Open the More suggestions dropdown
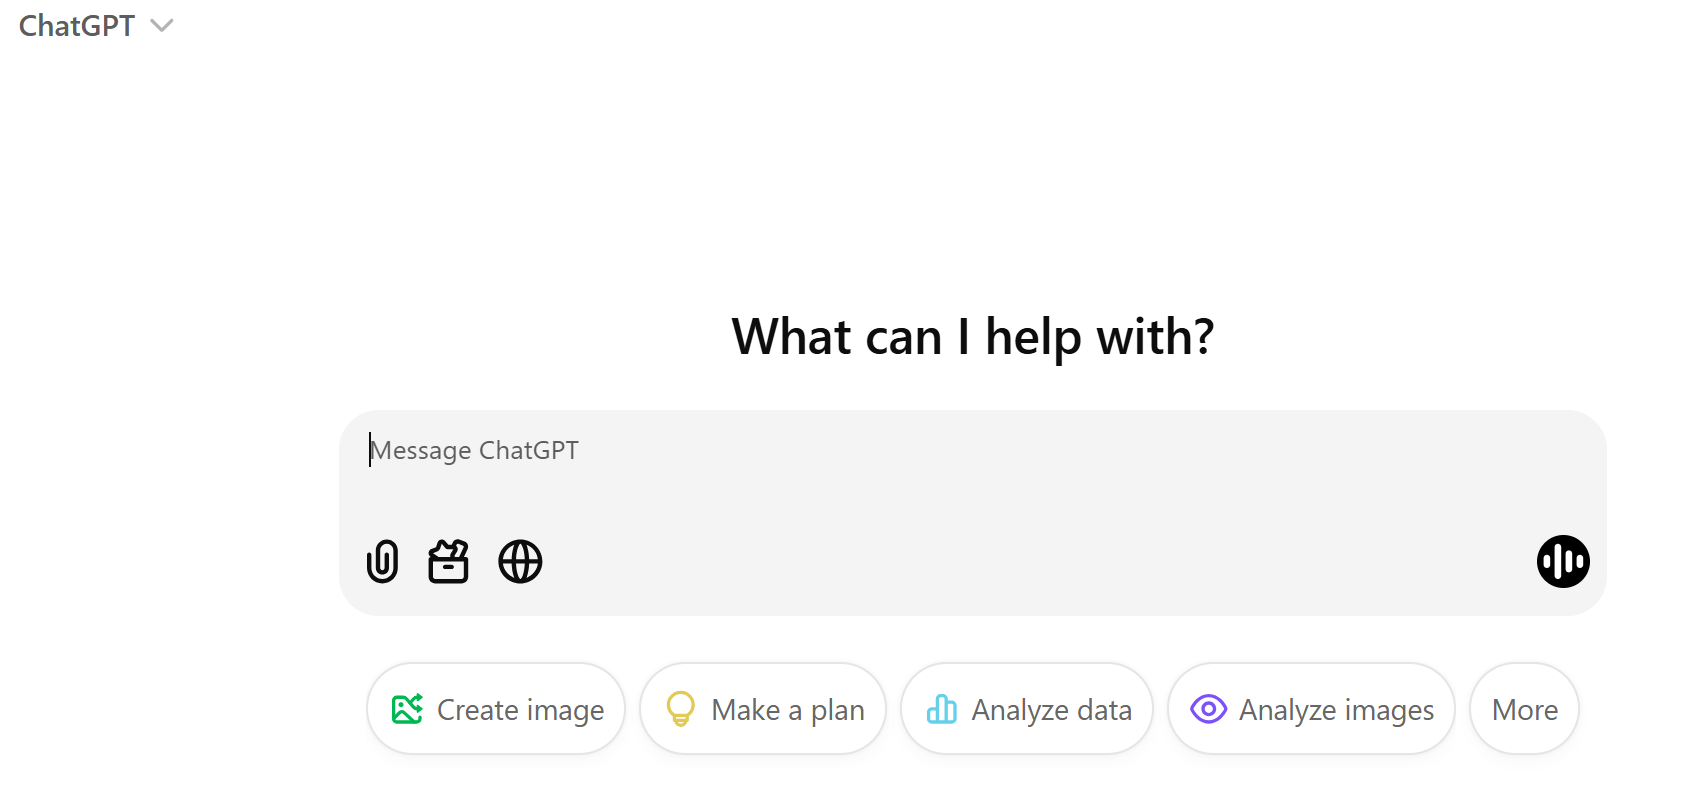 [1524, 708]
